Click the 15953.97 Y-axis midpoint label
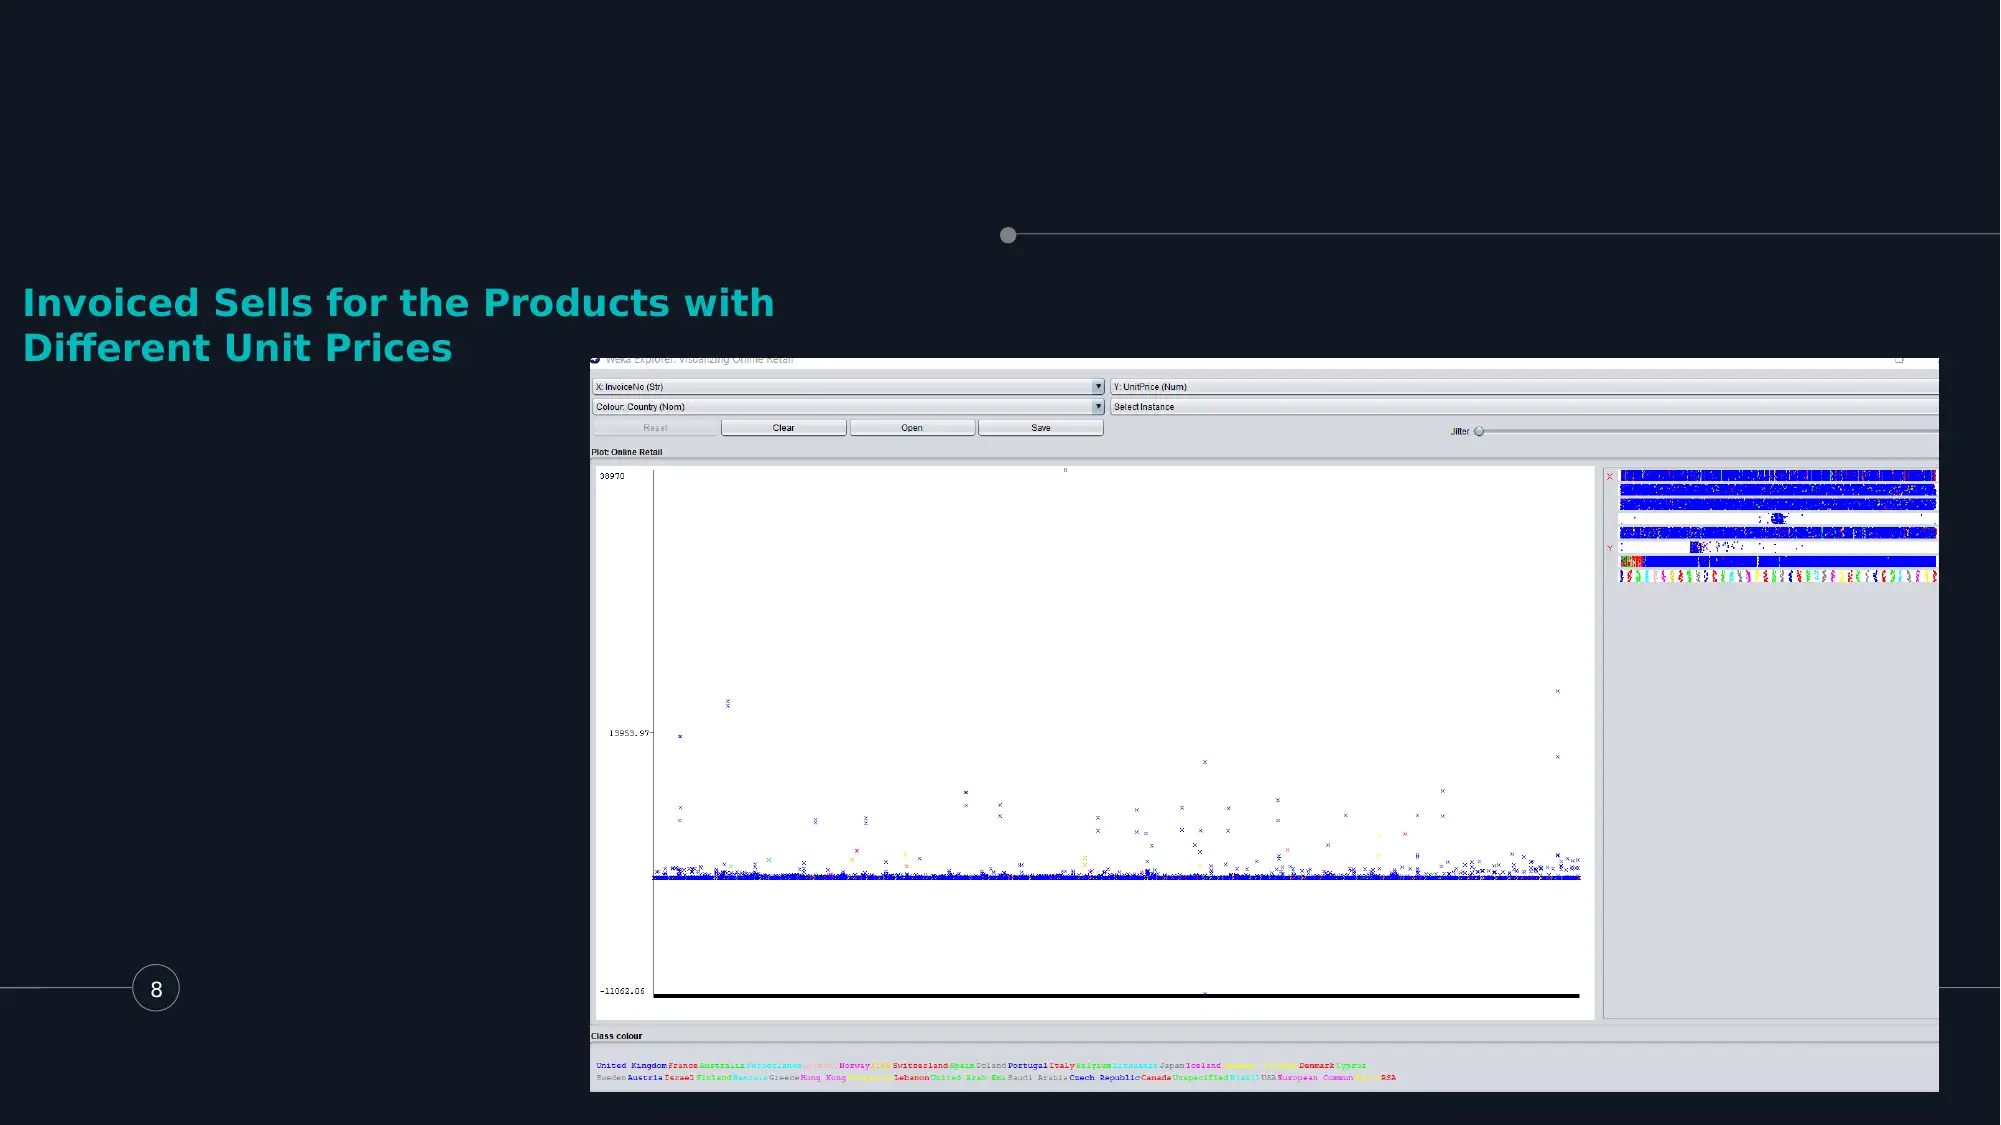The image size is (2001, 1125). pos(629,733)
